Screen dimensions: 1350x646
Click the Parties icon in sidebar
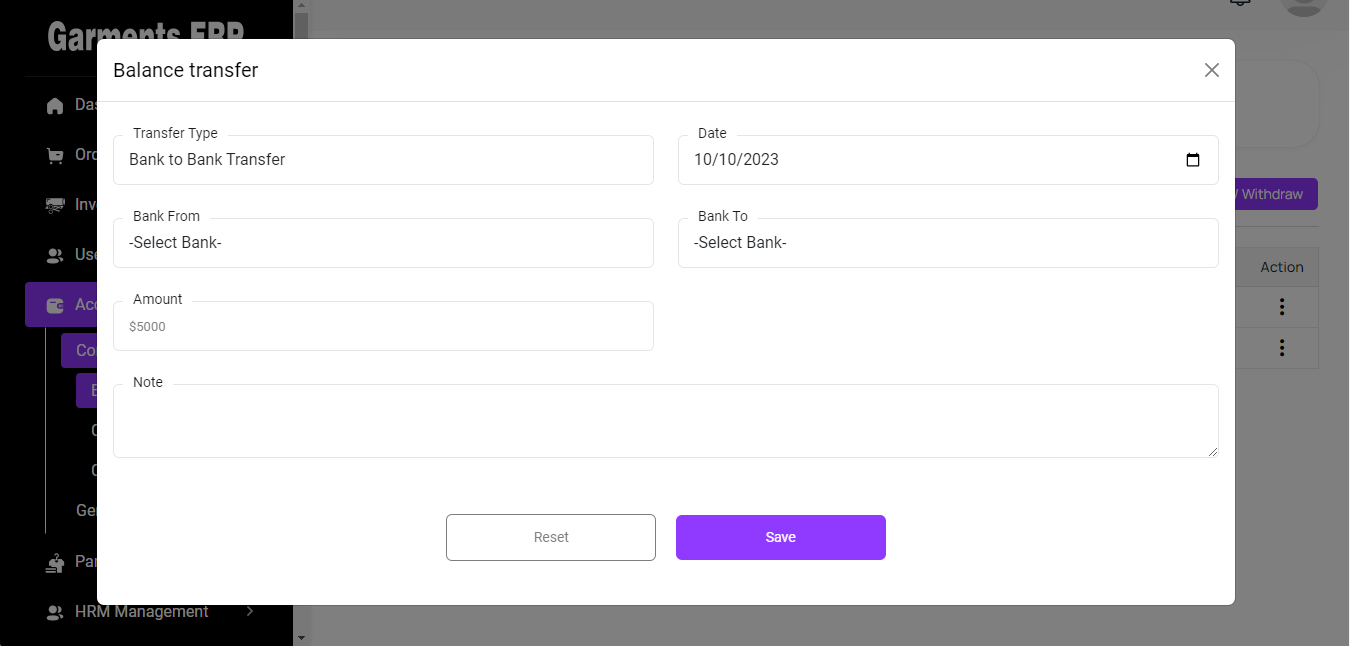coord(56,563)
